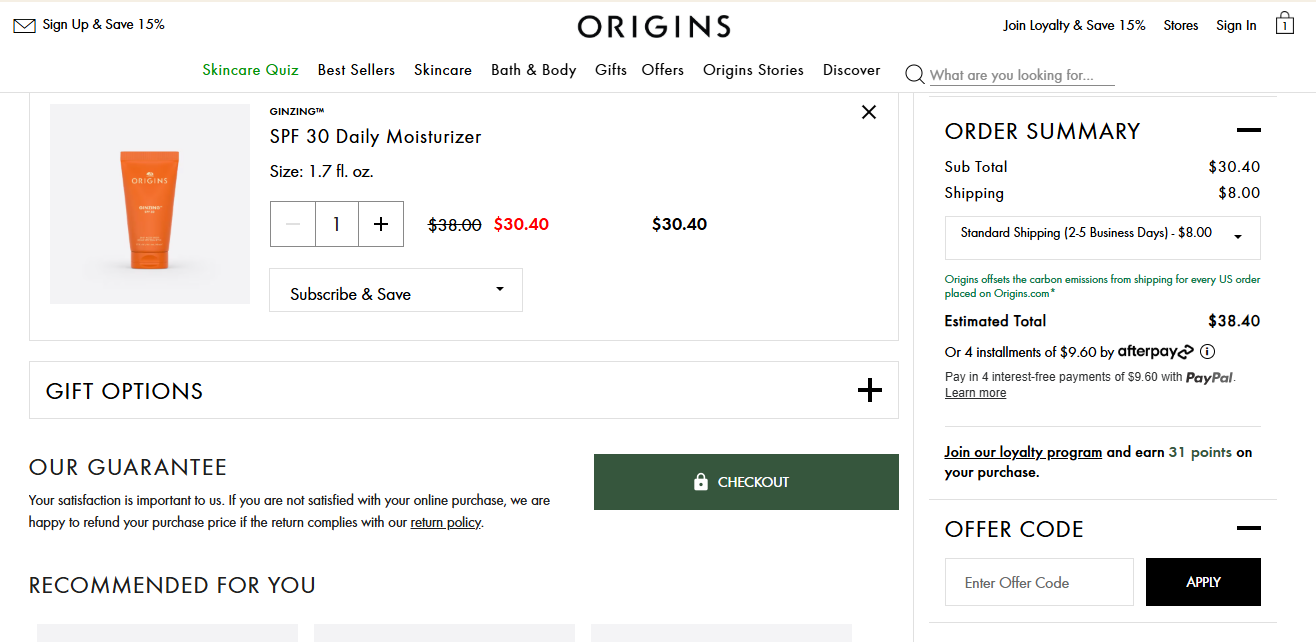
Task: Remove the moisturizer using the X icon
Action: pyautogui.click(x=868, y=112)
